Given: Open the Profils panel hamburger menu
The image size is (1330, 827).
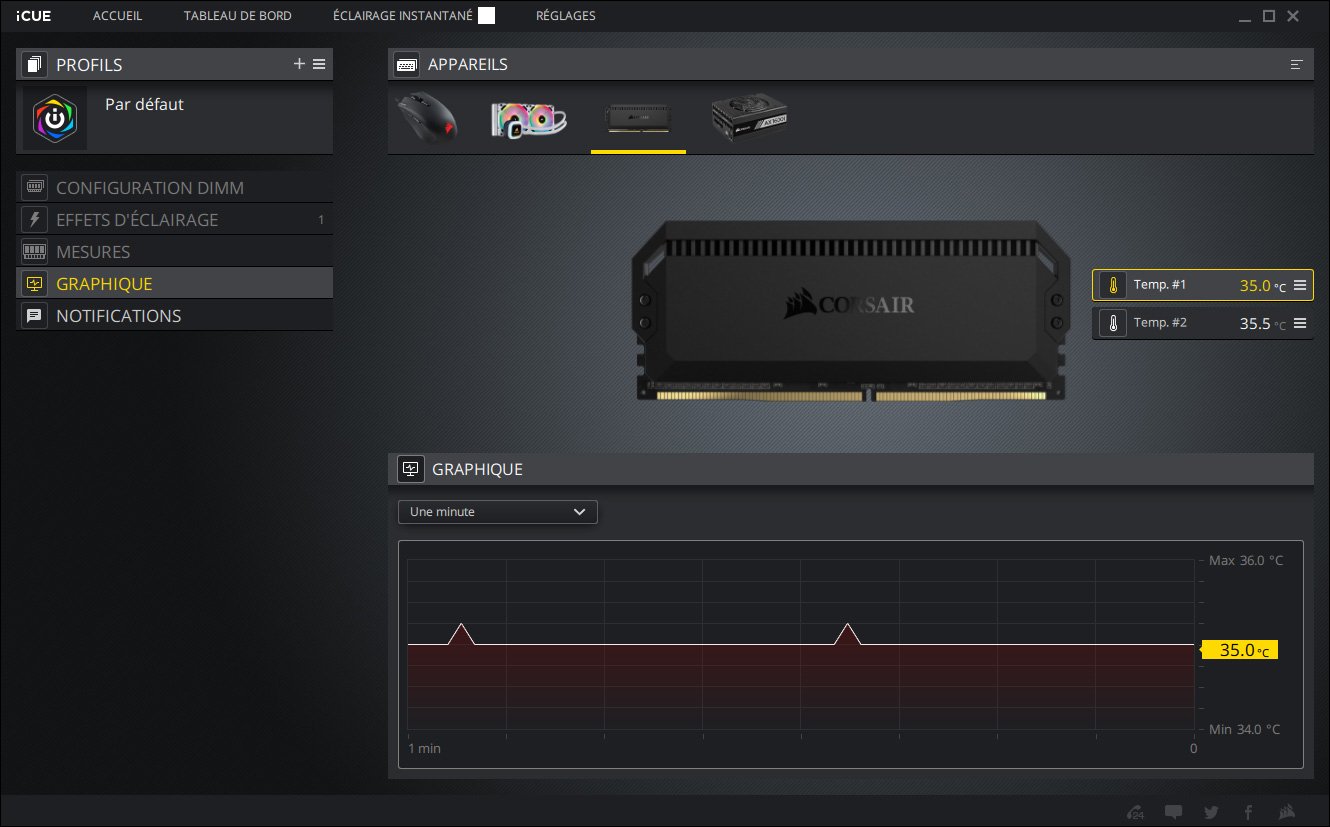Looking at the screenshot, I should click(319, 64).
